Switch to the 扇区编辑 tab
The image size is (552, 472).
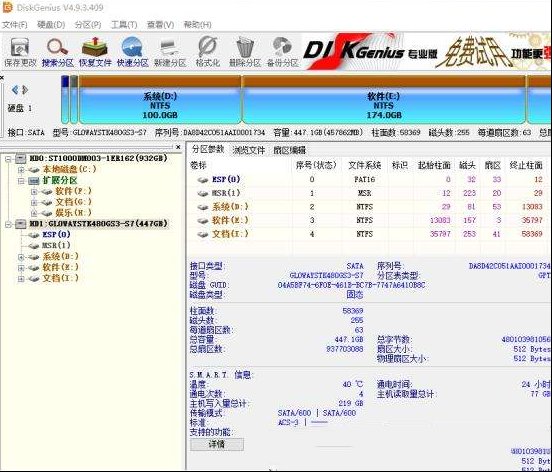[x=289, y=150]
